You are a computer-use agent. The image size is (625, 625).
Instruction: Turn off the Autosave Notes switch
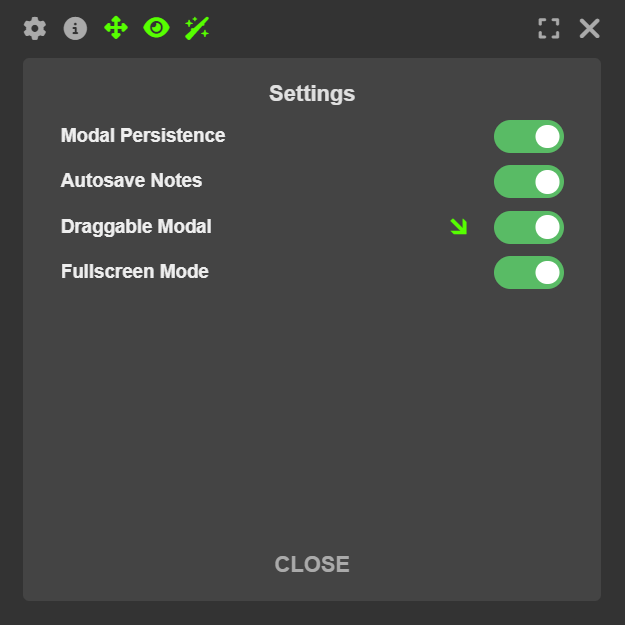[529, 181]
